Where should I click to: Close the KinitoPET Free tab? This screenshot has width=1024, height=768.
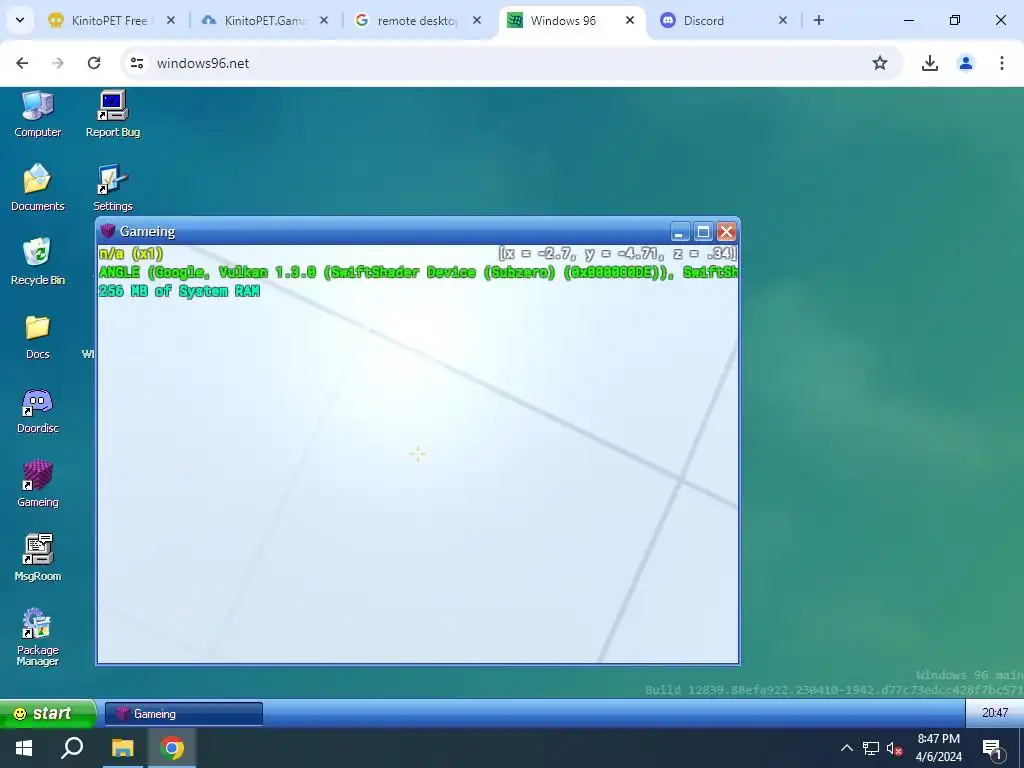click(x=170, y=21)
